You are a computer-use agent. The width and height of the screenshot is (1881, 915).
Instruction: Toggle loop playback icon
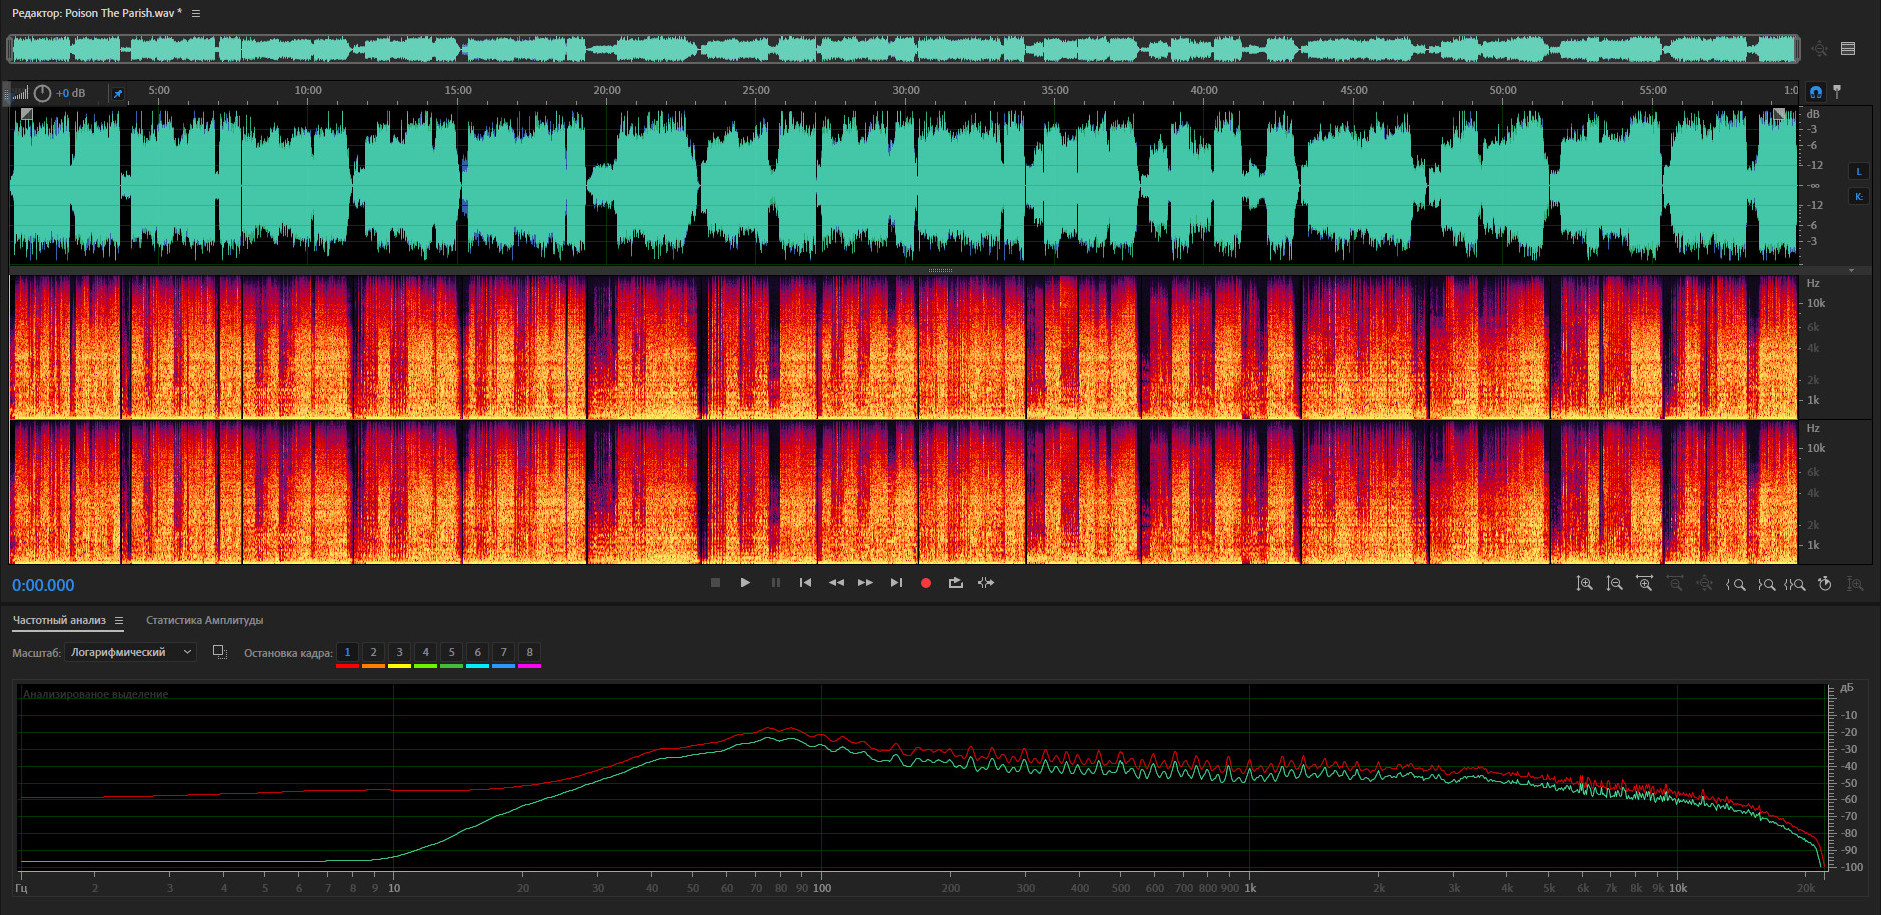(x=956, y=583)
